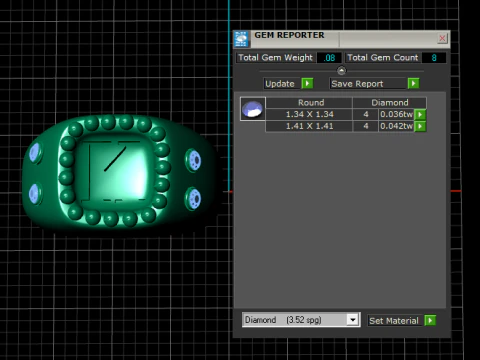Click green arrow beside 0.042tw row
This screenshot has width=480, height=360.
pos(420,126)
